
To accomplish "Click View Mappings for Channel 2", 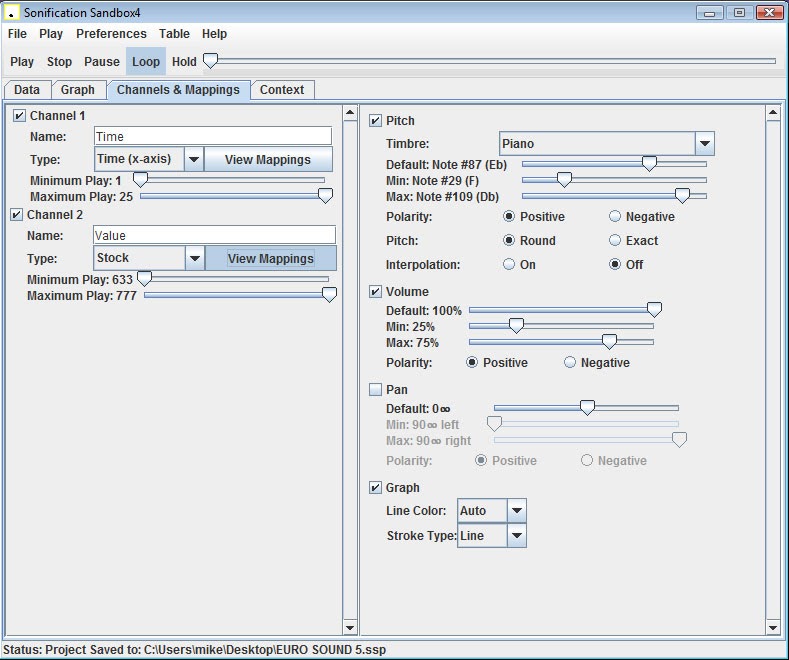I will (x=271, y=258).
